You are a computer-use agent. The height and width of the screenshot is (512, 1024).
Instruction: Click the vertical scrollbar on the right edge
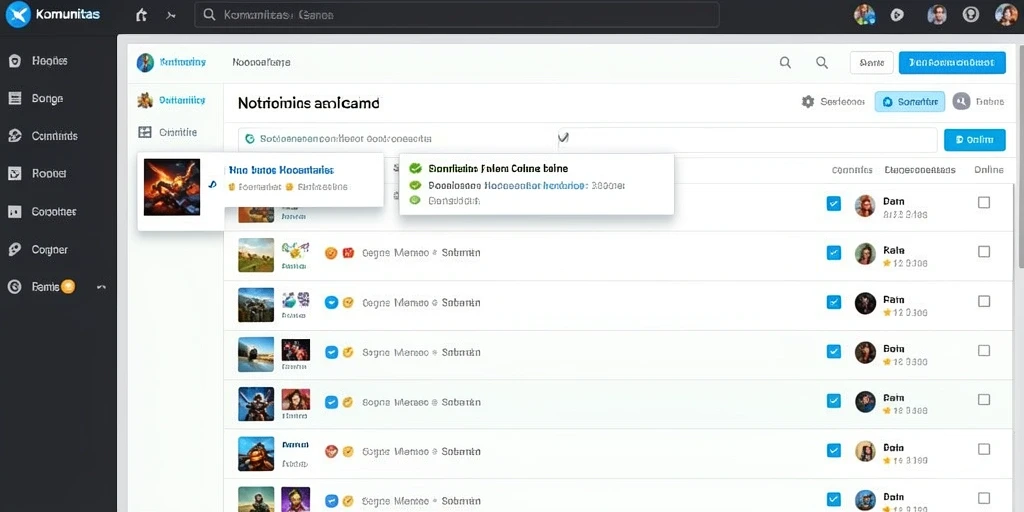[x=1020, y=157]
